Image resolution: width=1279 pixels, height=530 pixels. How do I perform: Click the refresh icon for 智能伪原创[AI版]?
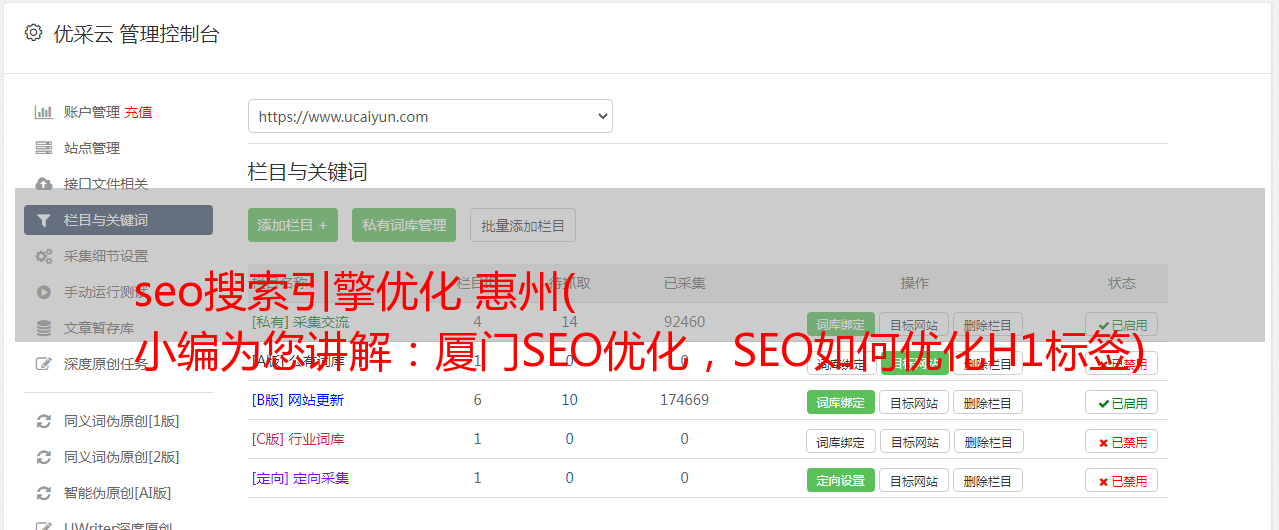click(x=43, y=493)
